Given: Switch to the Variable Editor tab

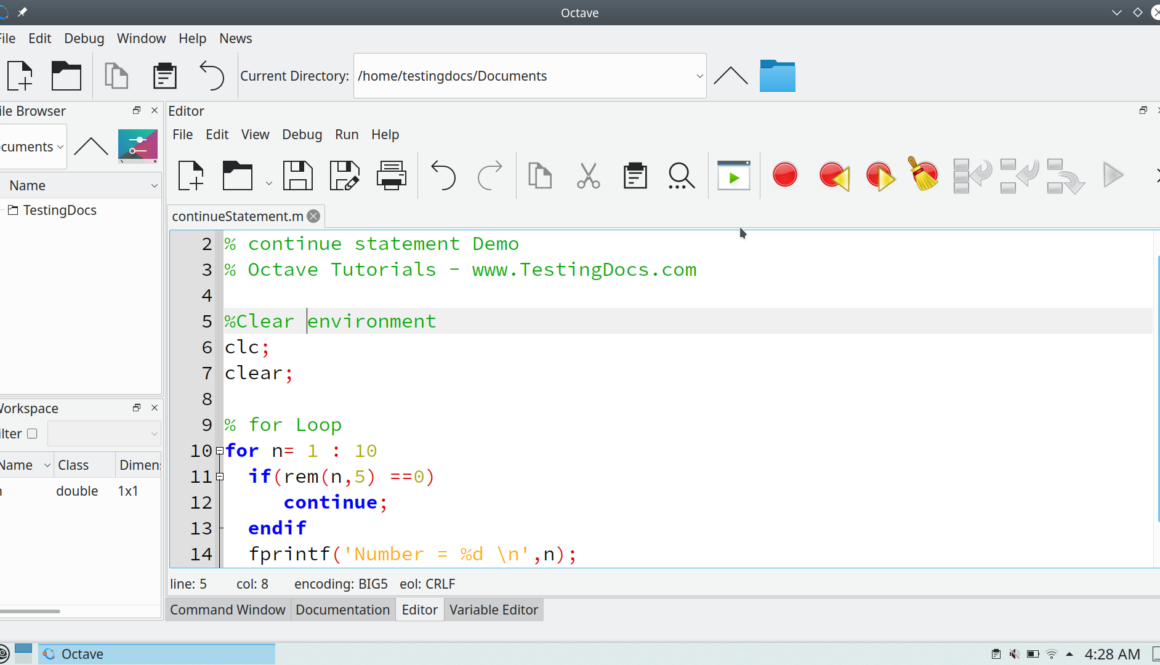Looking at the screenshot, I should pyautogui.click(x=493, y=610).
